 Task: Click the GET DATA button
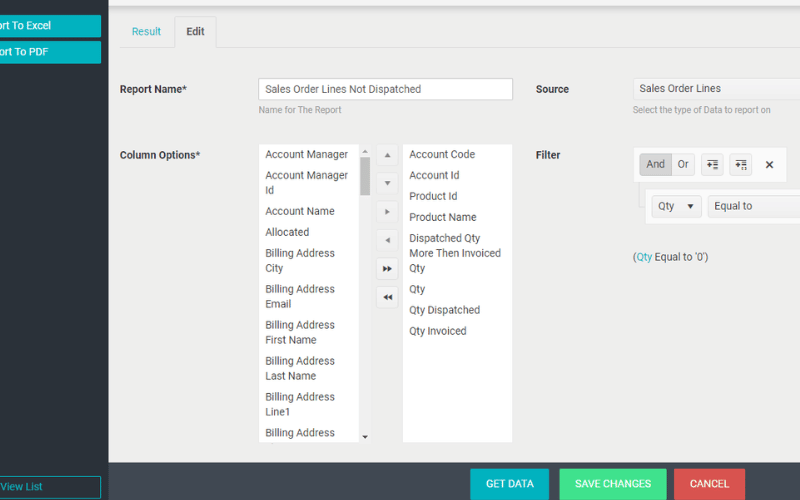click(510, 484)
